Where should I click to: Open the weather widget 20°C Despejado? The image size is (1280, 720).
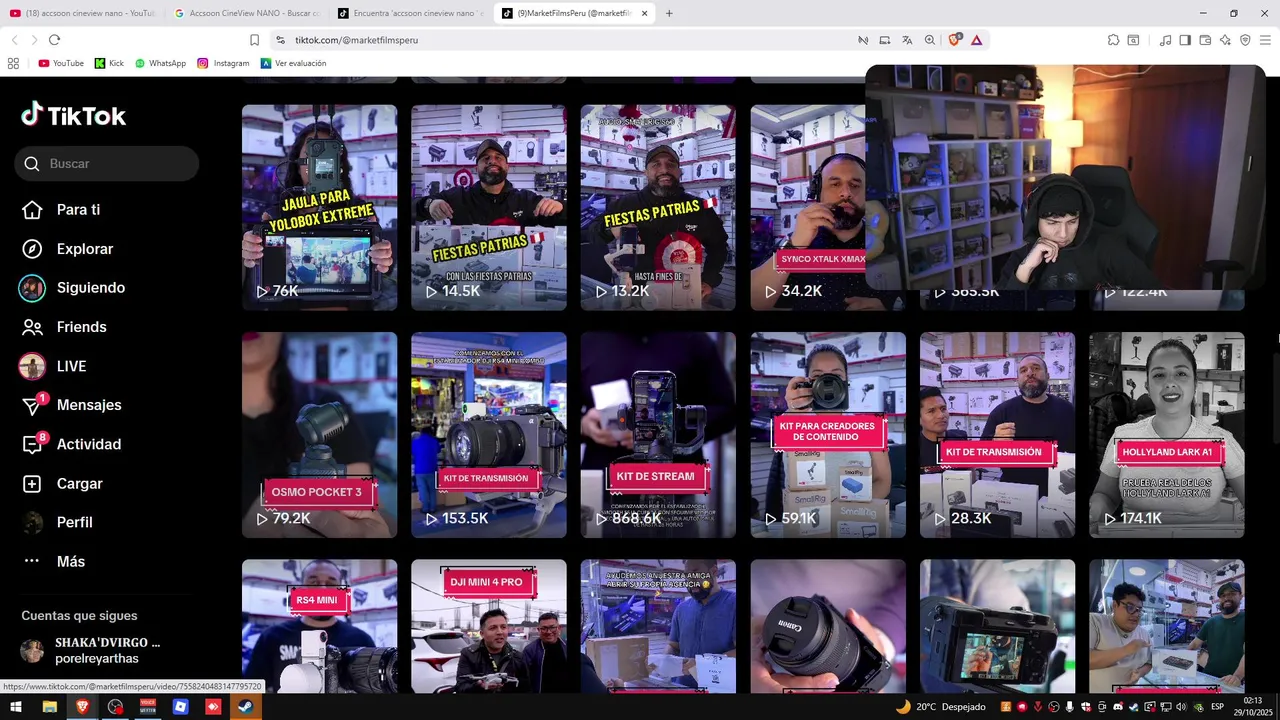(941, 707)
